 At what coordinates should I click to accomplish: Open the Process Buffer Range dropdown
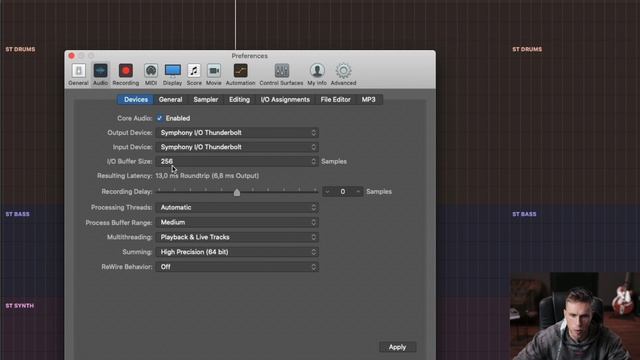coord(237,222)
